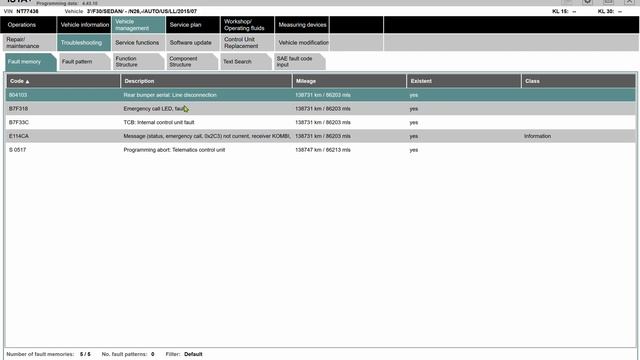Sort by Existent column header

tap(464, 81)
